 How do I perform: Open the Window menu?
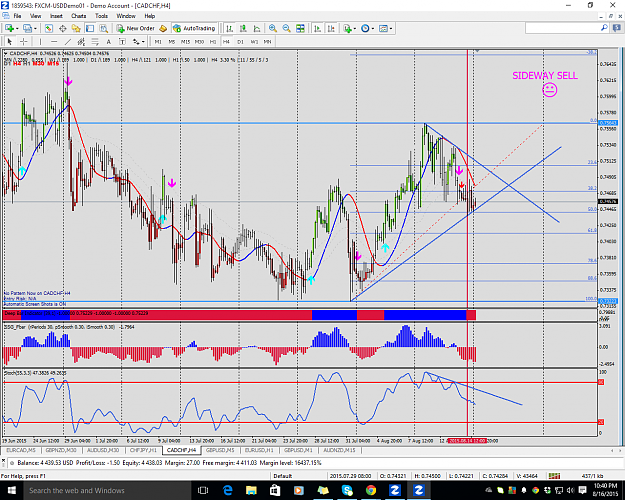(126, 16)
